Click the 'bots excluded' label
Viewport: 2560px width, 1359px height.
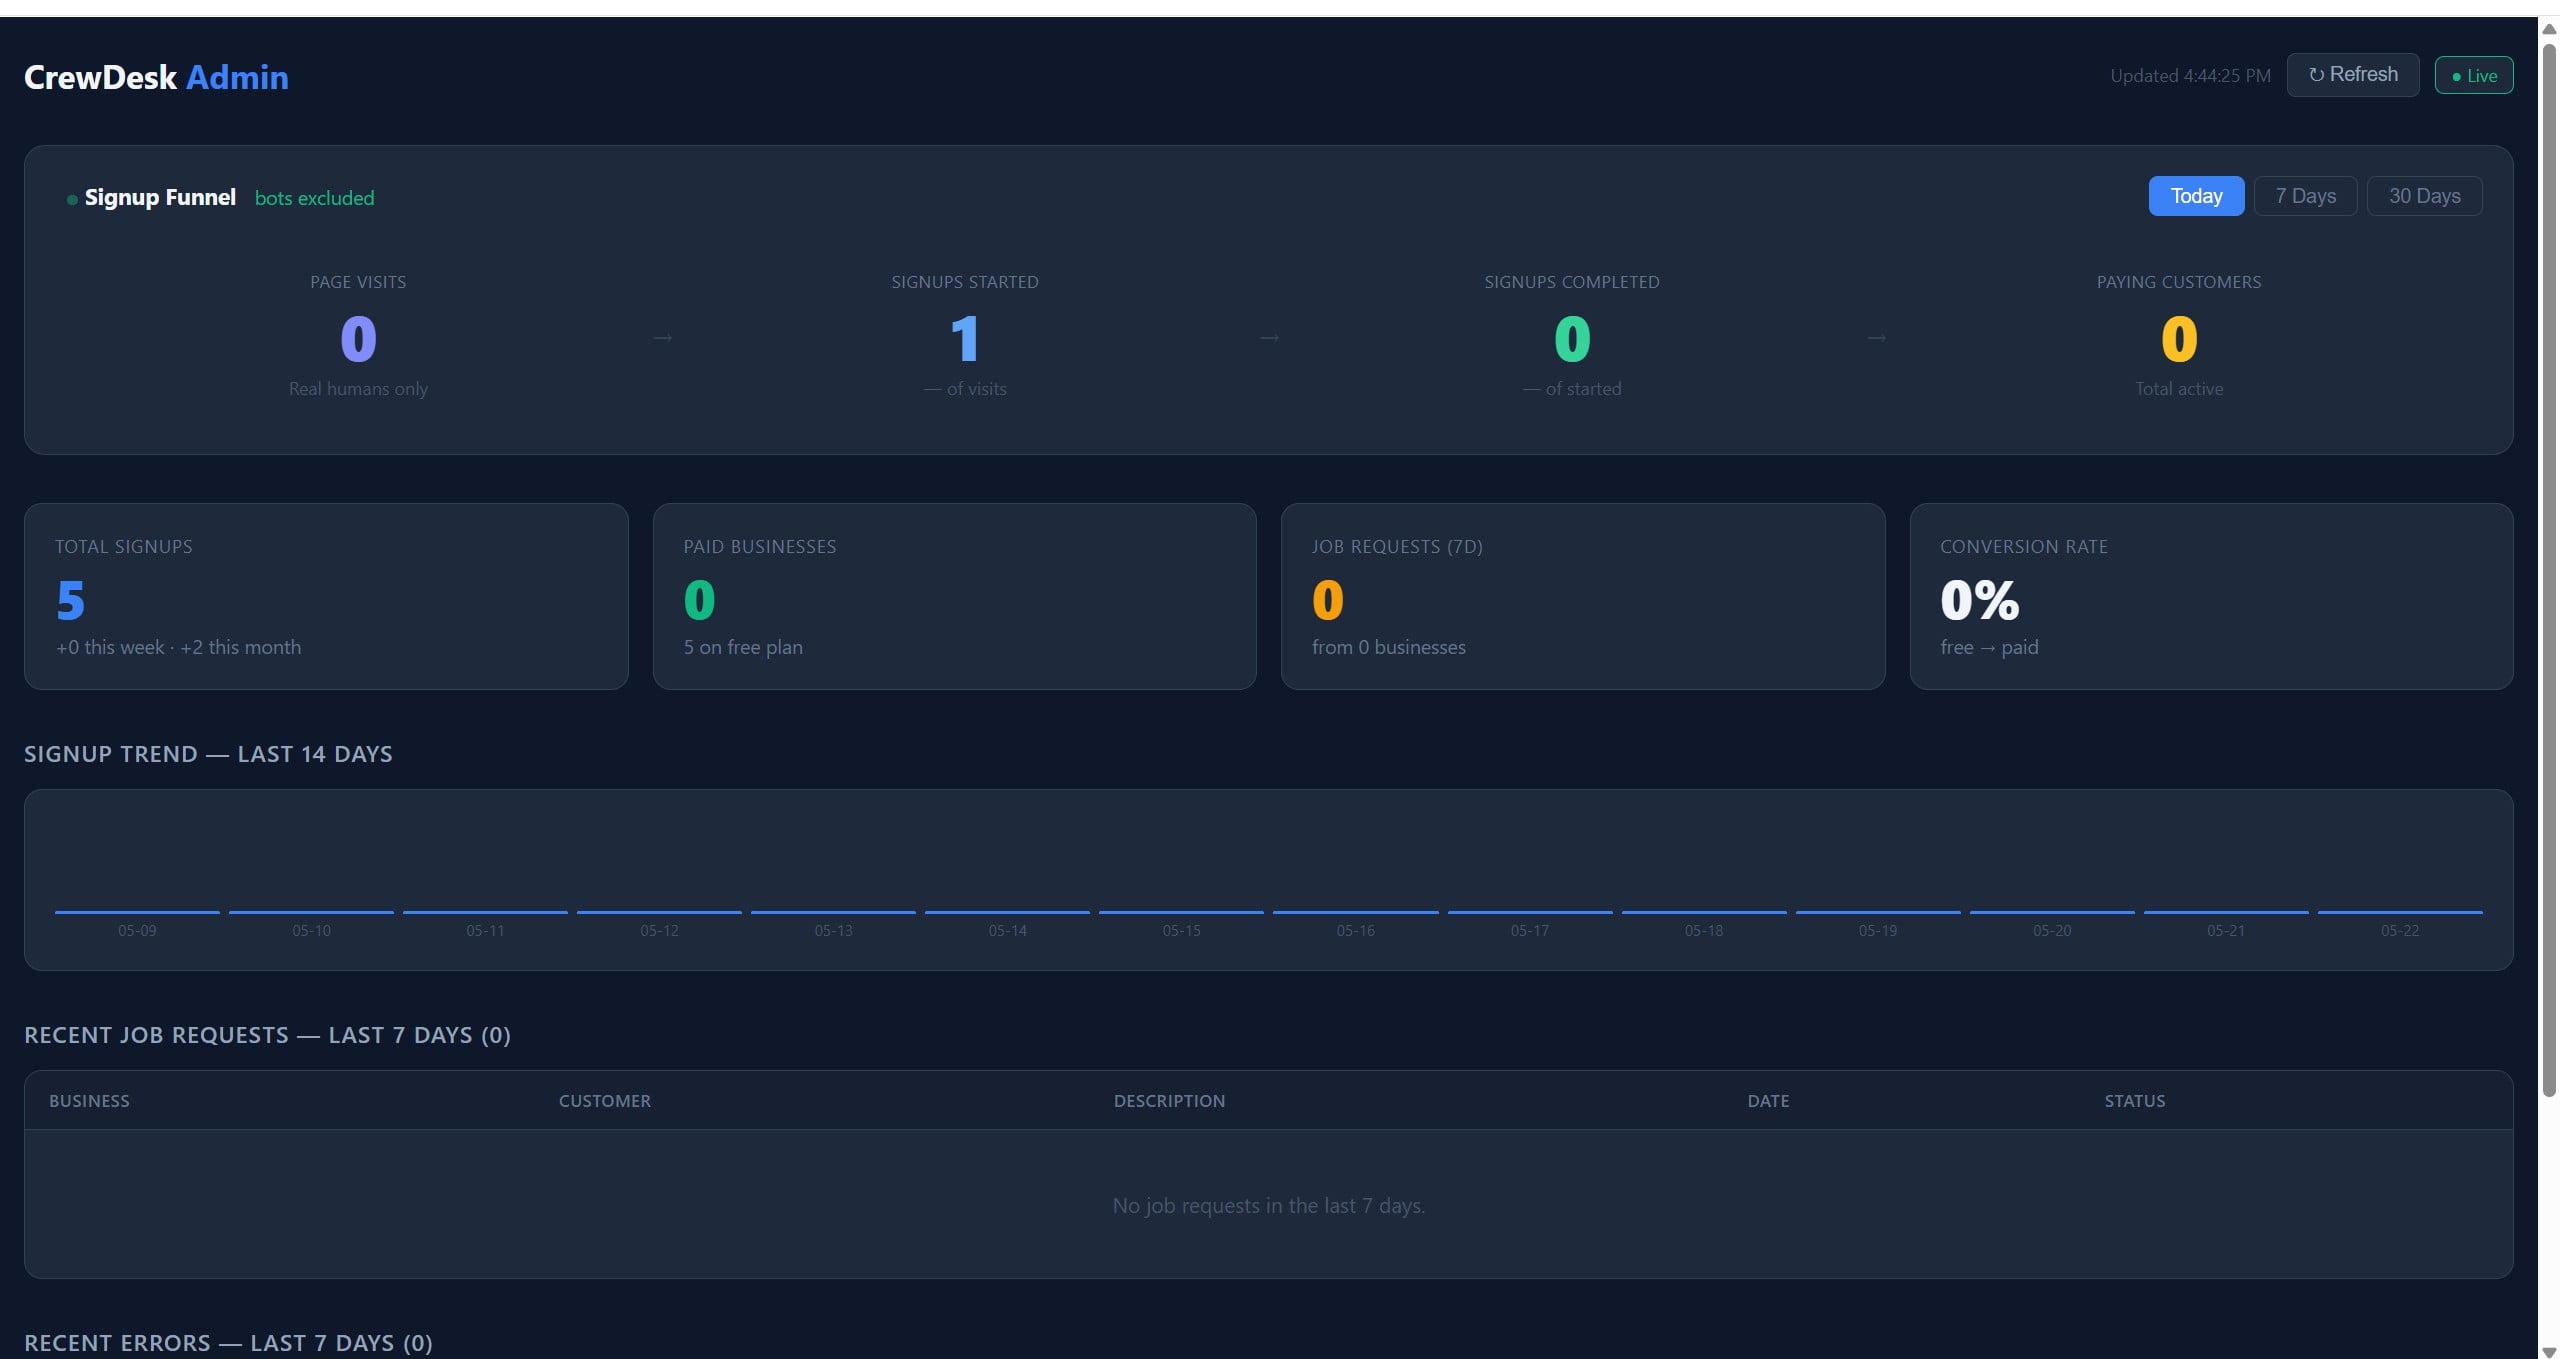click(x=314, y=198)
